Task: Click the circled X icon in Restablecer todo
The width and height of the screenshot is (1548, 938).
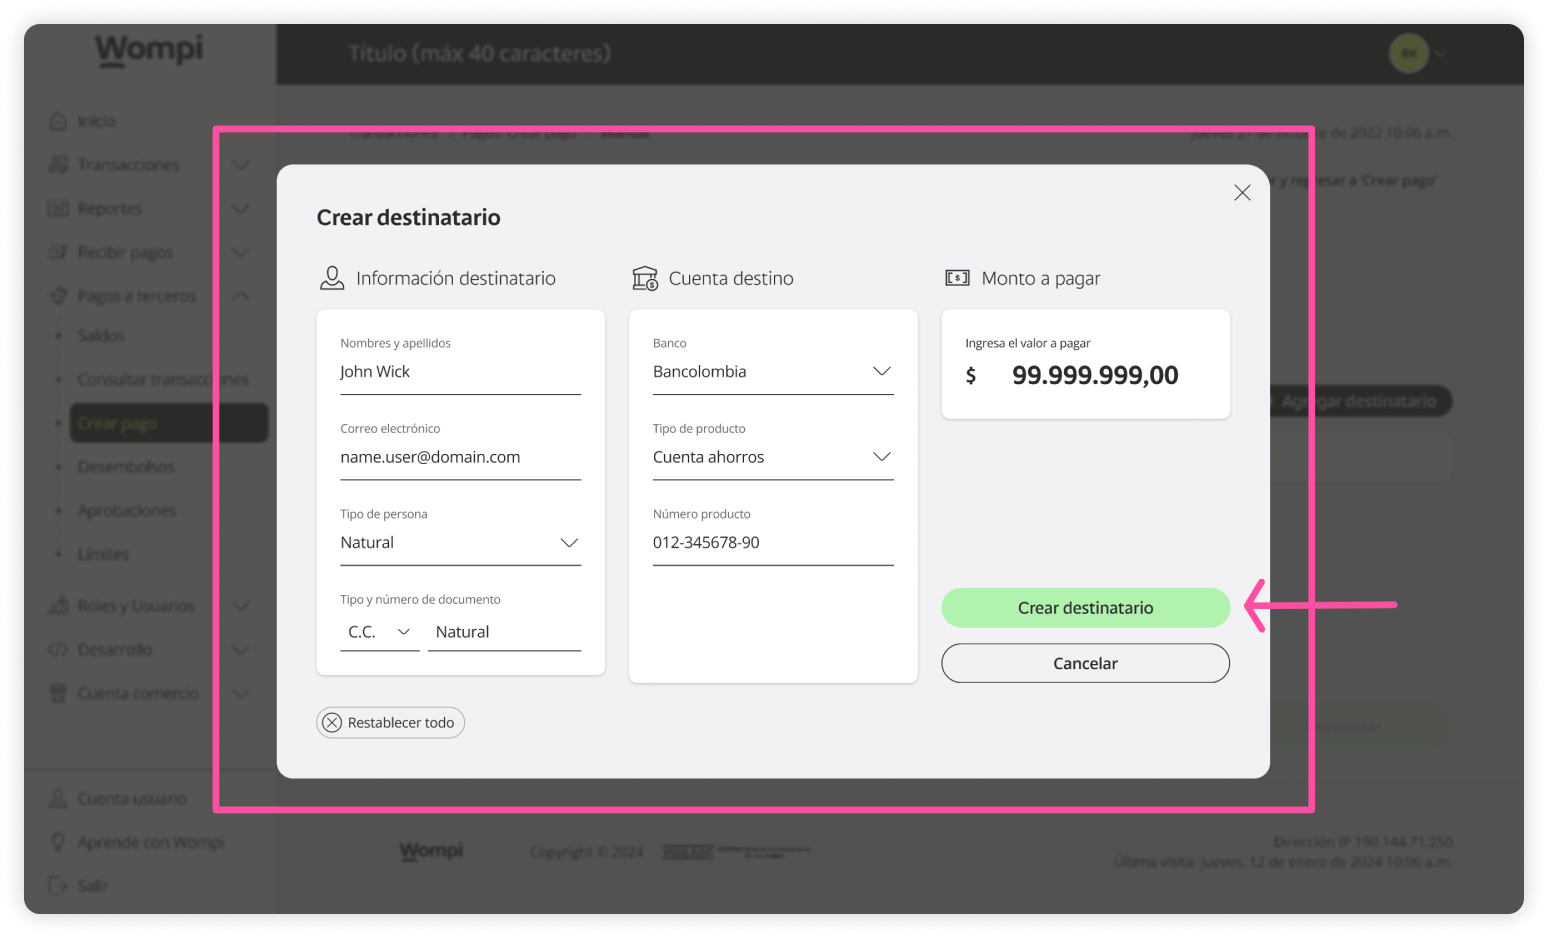Action: (x=332, y=723)
